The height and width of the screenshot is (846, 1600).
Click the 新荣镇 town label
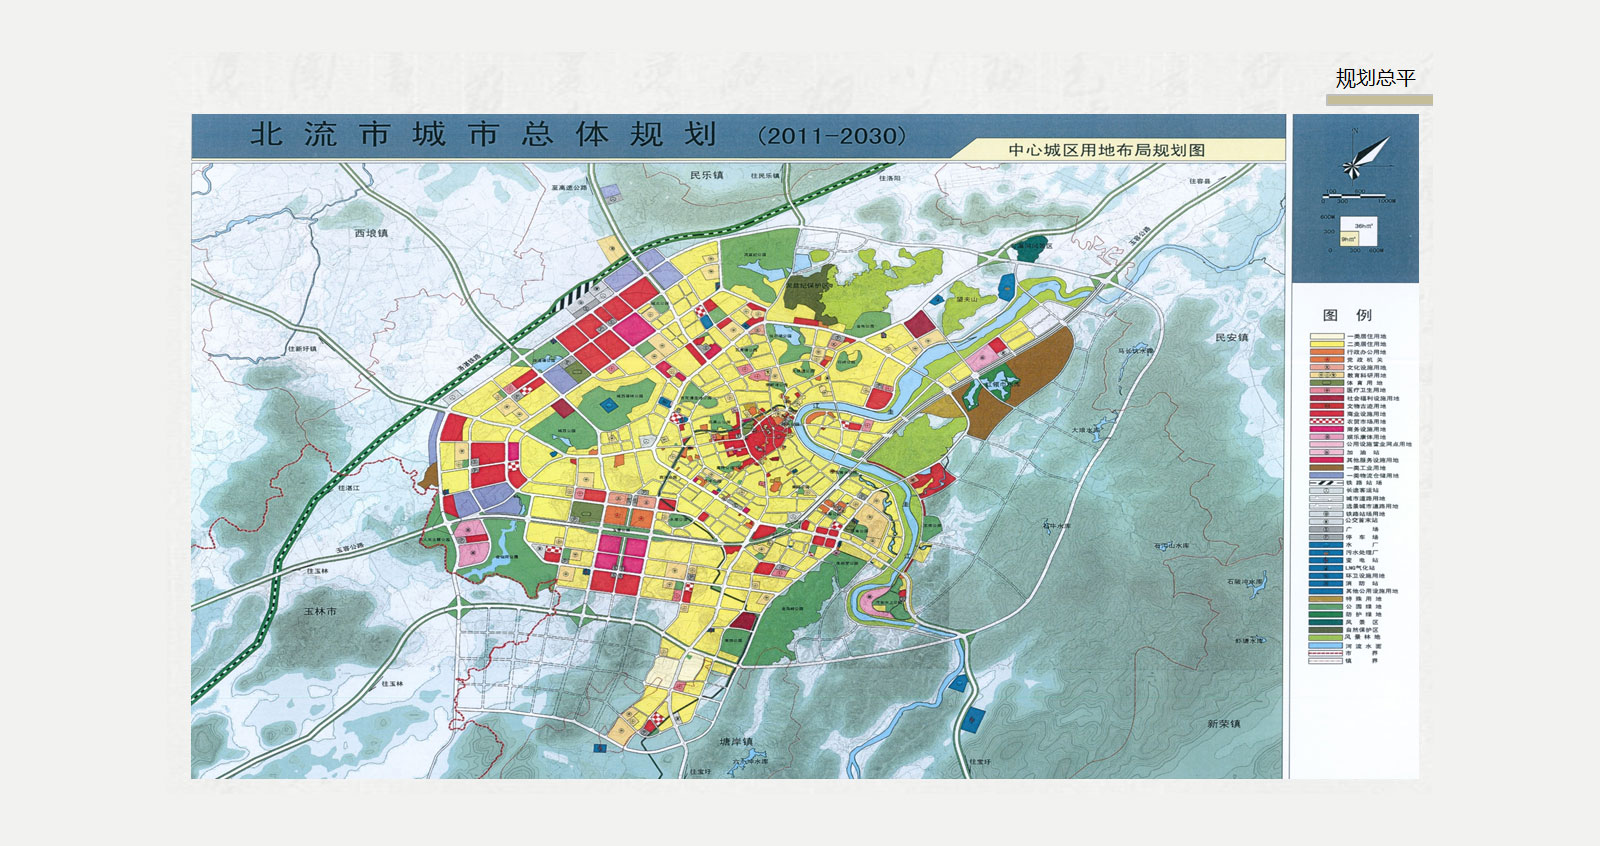pyautogui.click(x=1223, y=724)
